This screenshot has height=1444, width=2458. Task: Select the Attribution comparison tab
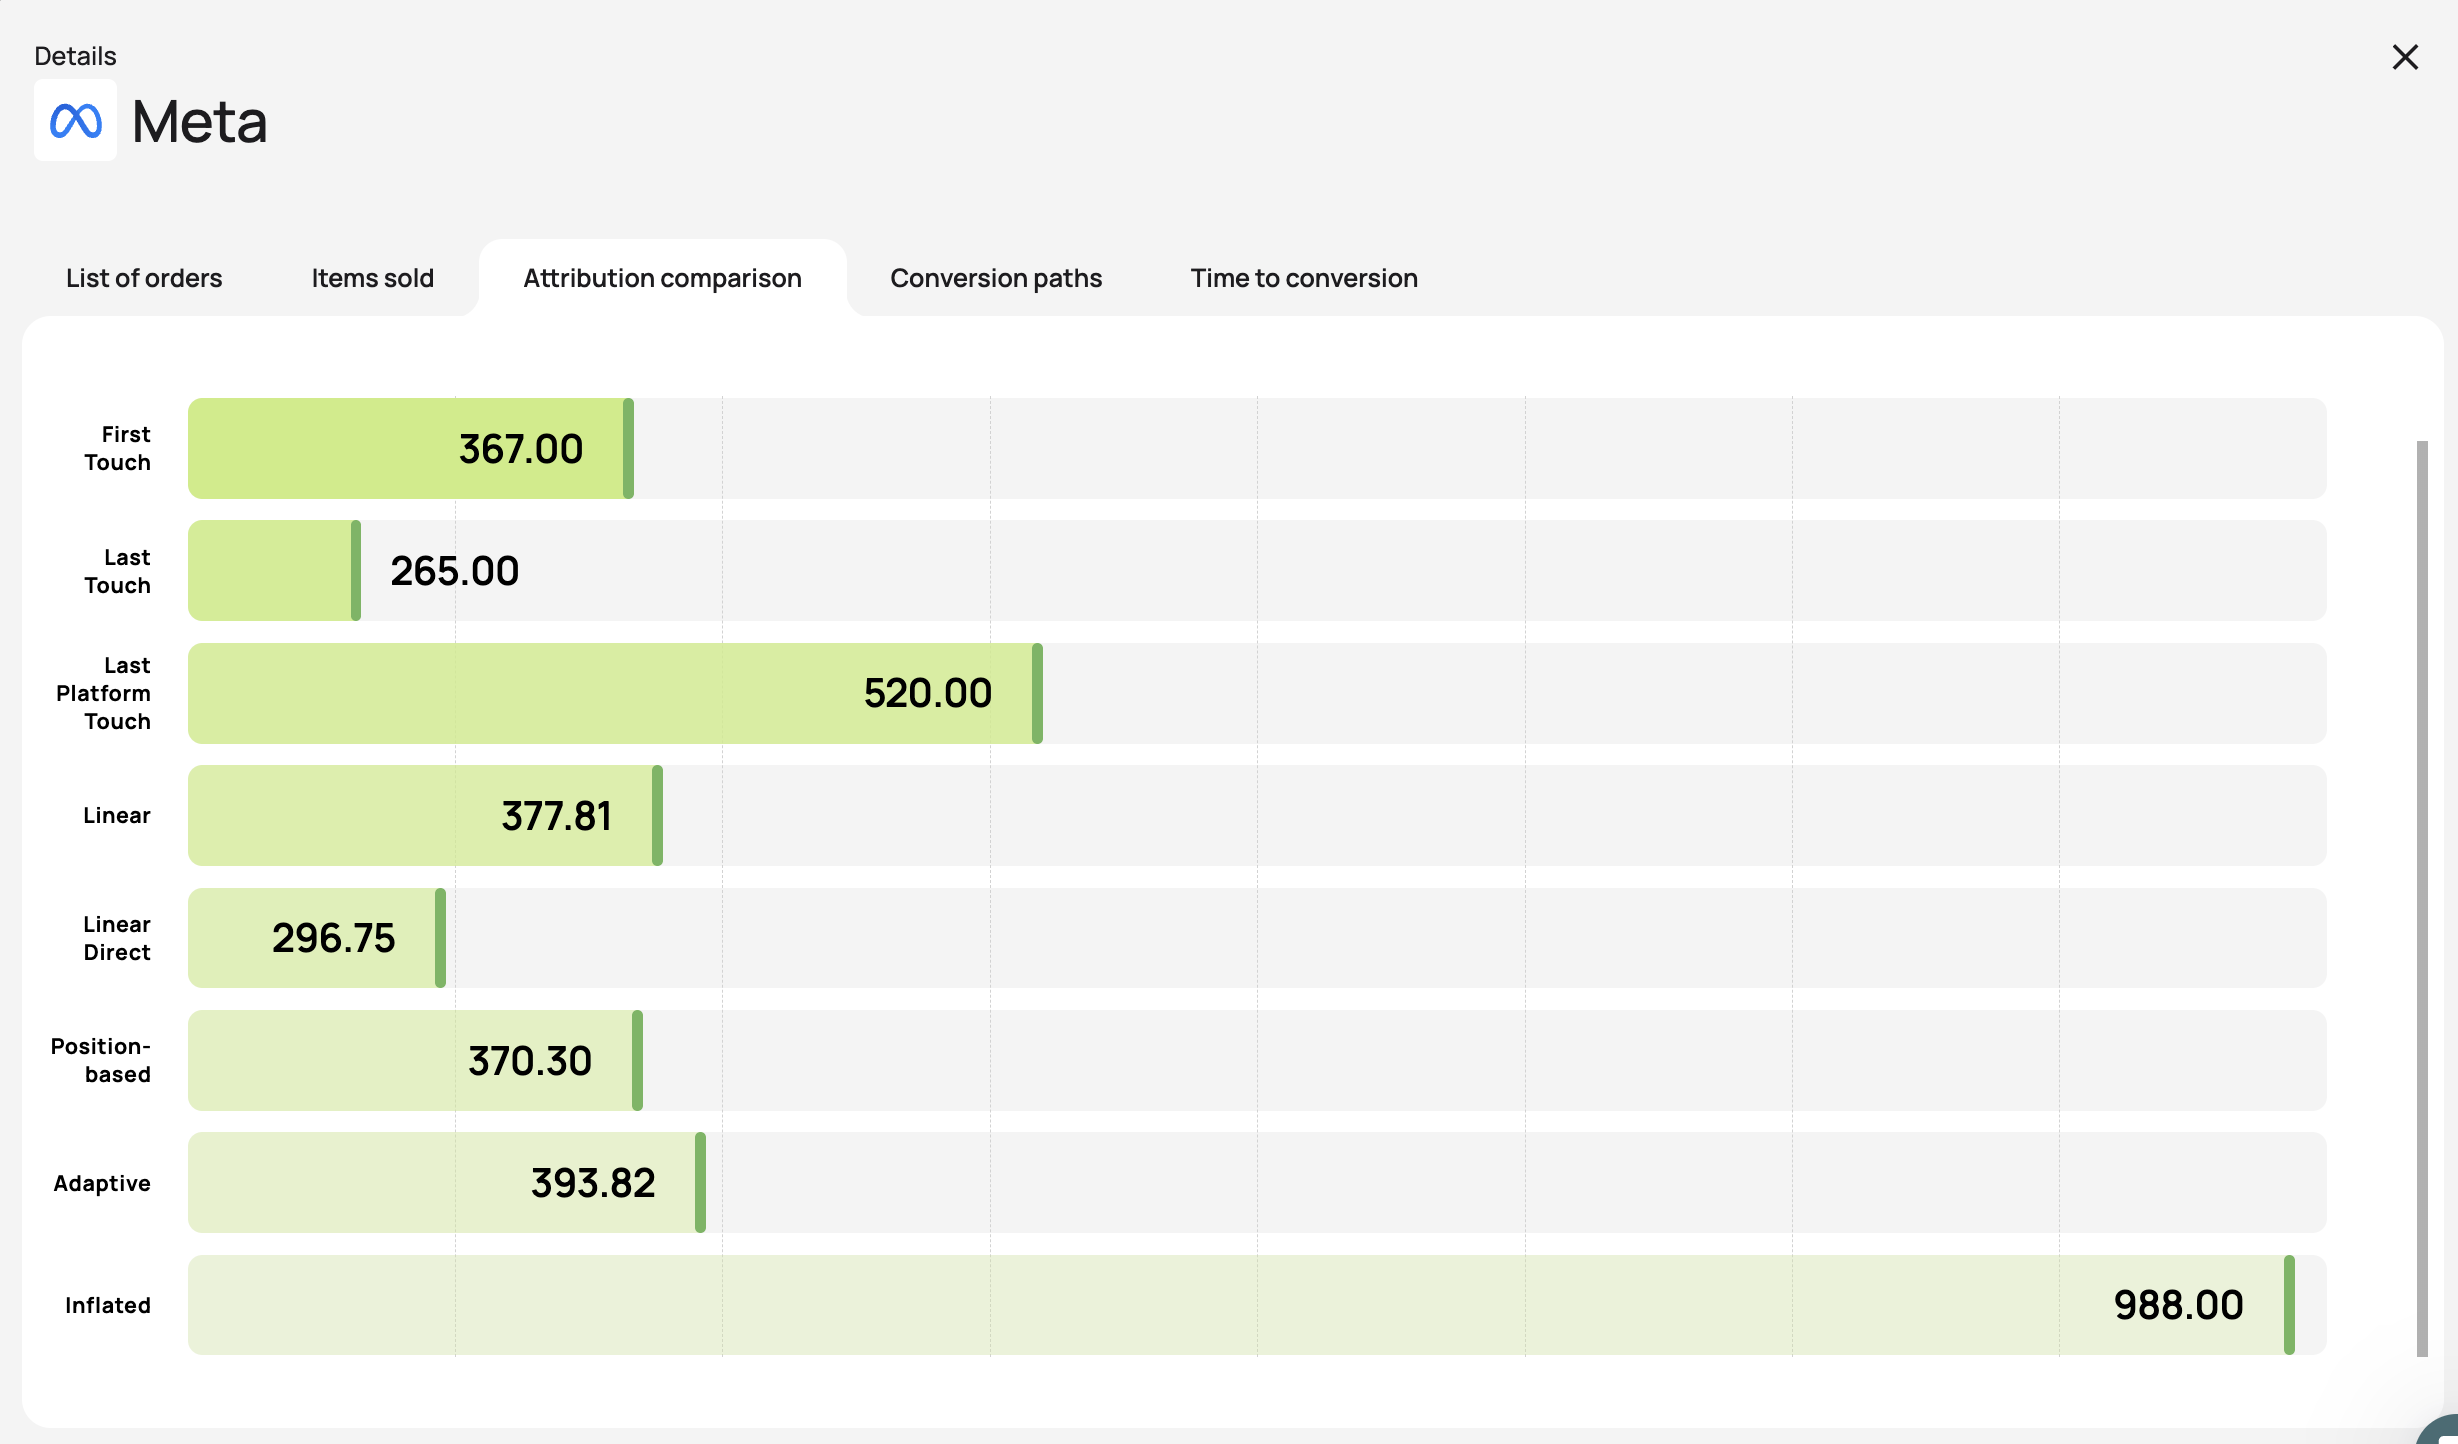coord(663,278)
